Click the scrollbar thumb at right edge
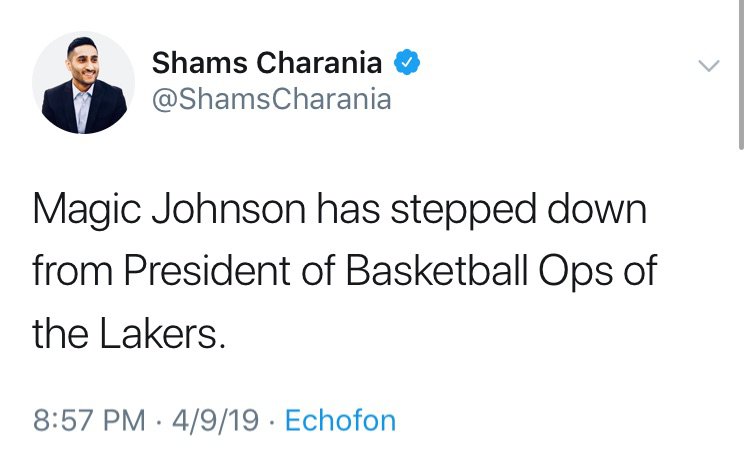 click(x=741, y=75)
